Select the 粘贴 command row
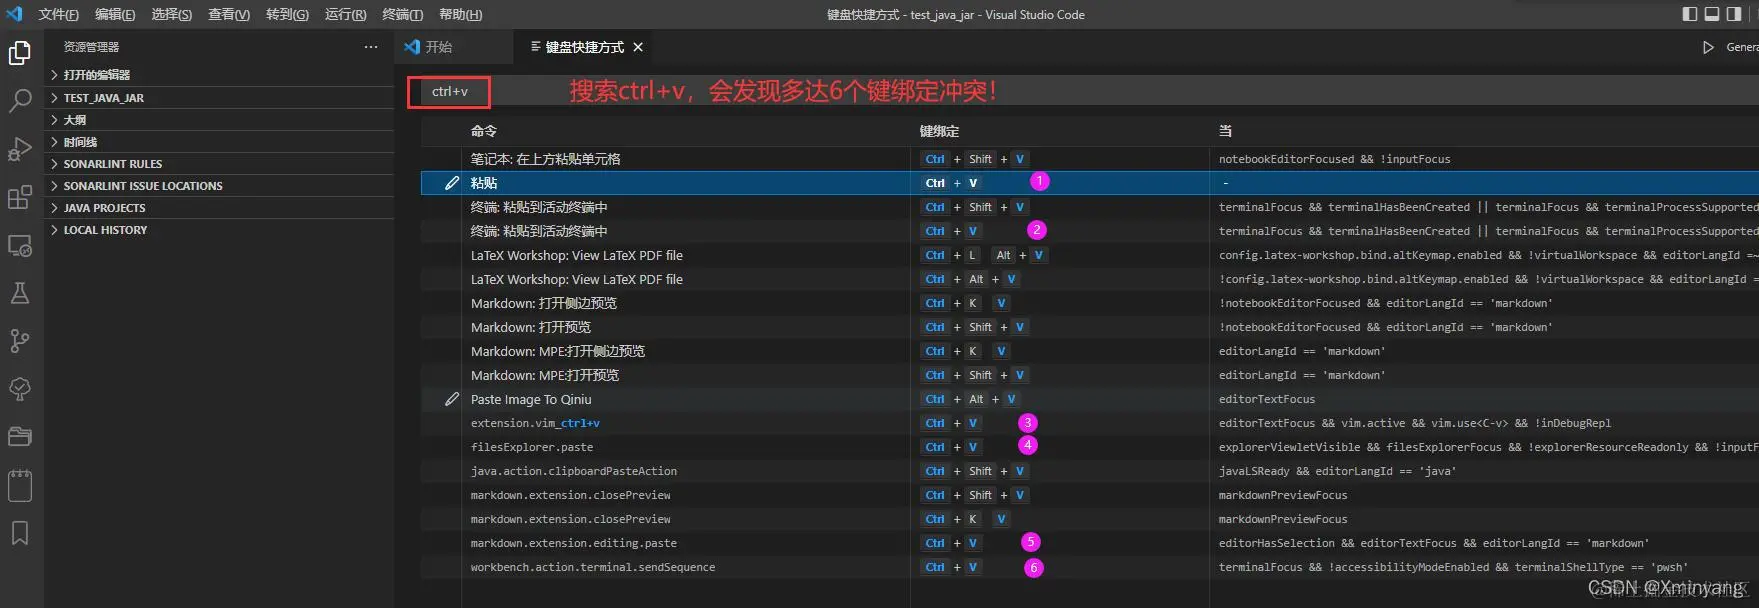Image resolution: width=1759 pixels, height=608 pixels. 1089,183
